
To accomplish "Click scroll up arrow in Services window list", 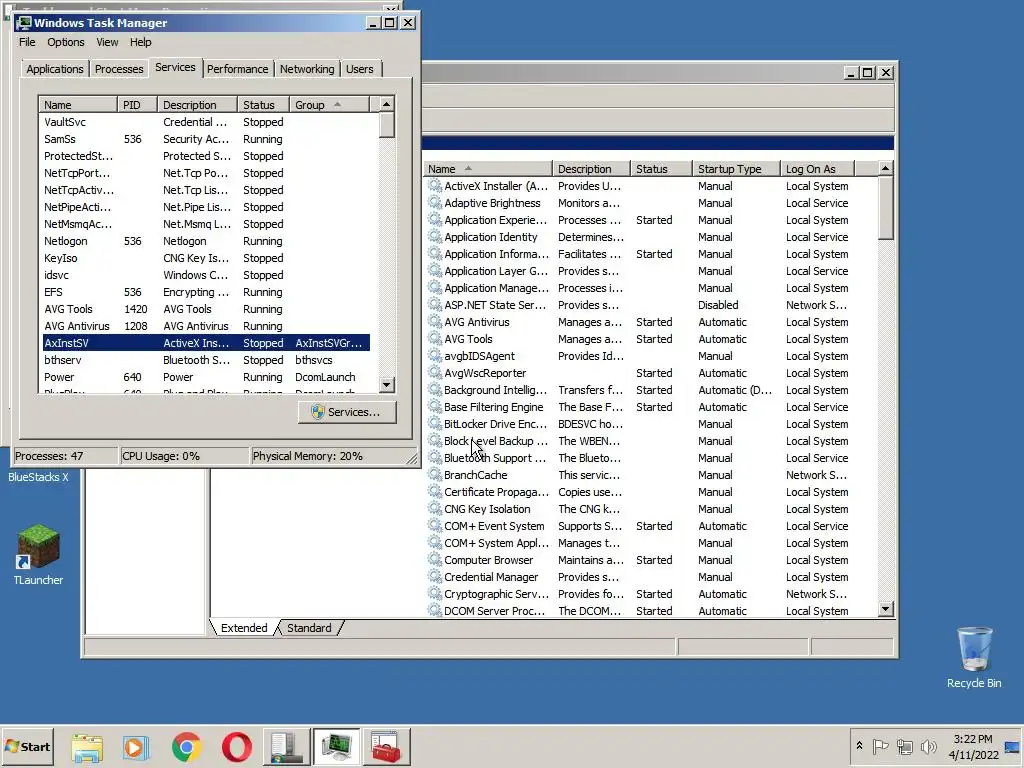I will [886, 168].
